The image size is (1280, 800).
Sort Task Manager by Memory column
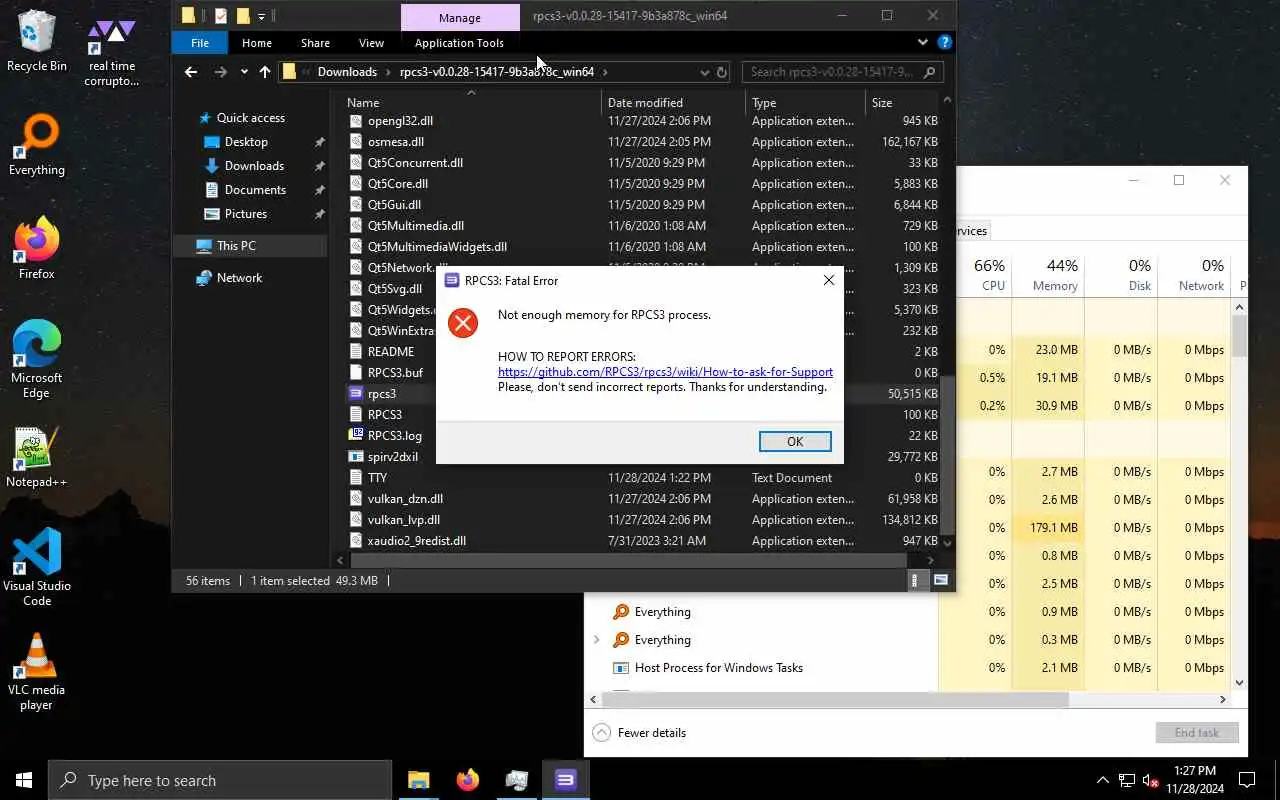pyautogui.click(x=1048, y=274)
